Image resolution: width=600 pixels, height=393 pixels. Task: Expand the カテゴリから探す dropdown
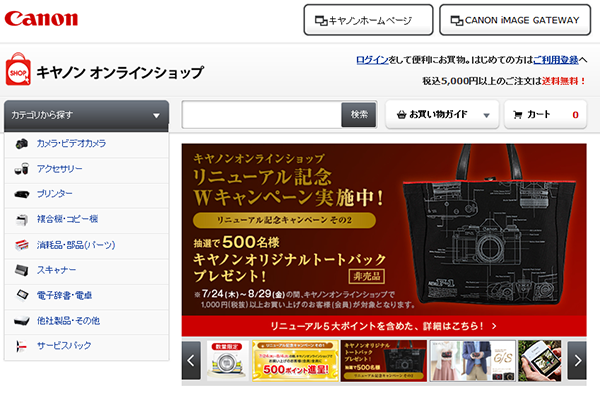tap(86, 115)
